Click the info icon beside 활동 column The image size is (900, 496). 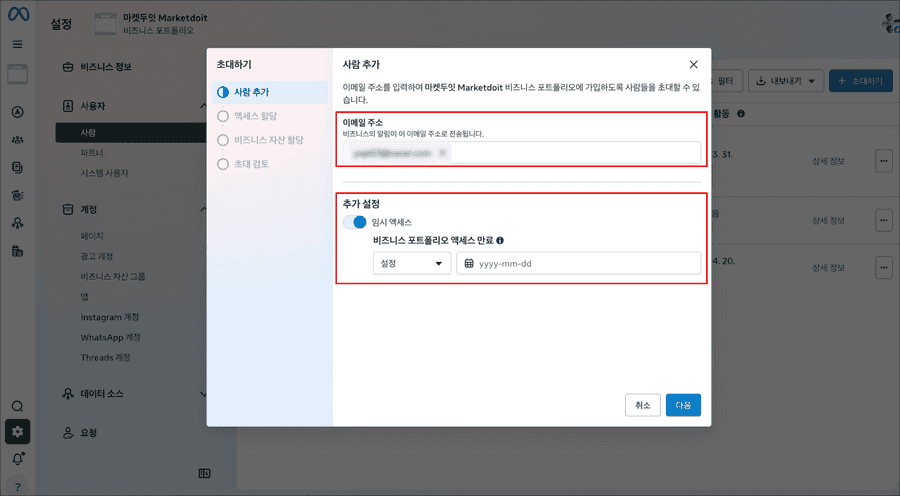coord(741,114)
